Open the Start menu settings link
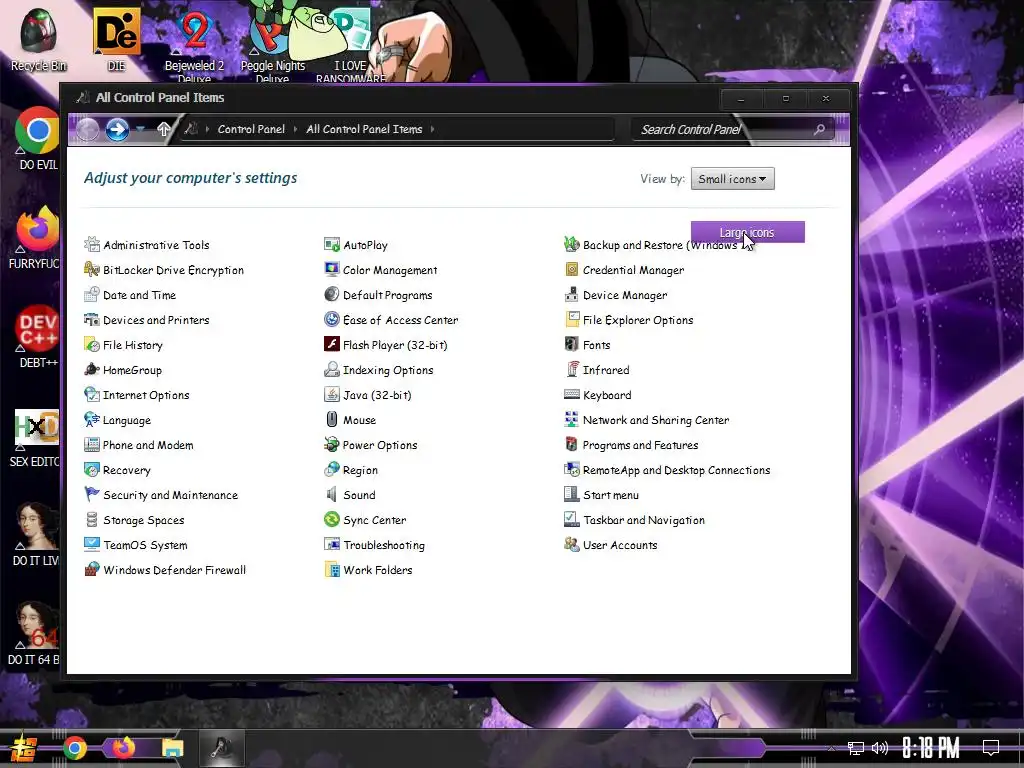Image resolution: width=1024 pixels, height=768 pixels. point(611,495)
